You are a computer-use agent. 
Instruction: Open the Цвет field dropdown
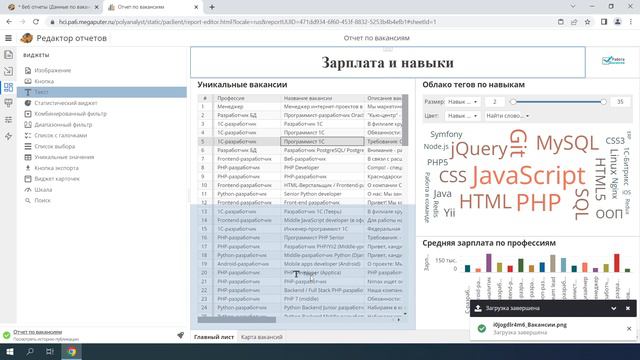click(x=462, y=116)
